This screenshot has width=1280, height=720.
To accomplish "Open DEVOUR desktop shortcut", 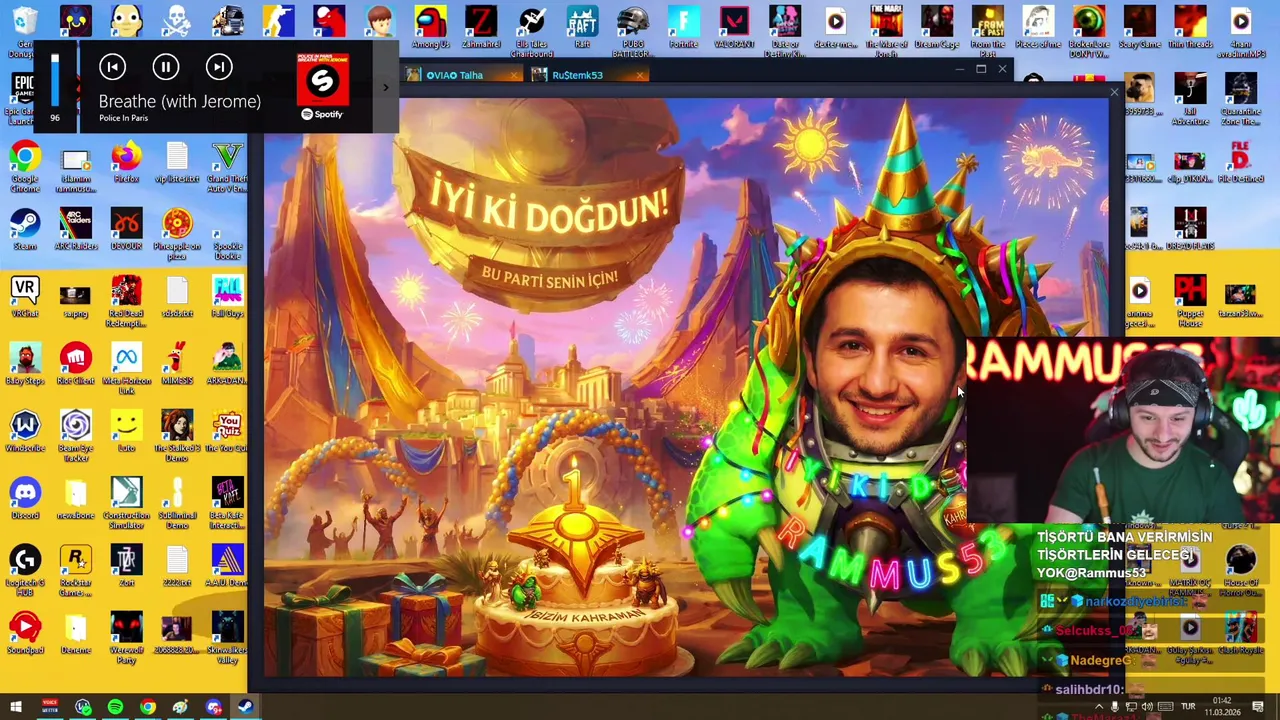I will 126,230.
